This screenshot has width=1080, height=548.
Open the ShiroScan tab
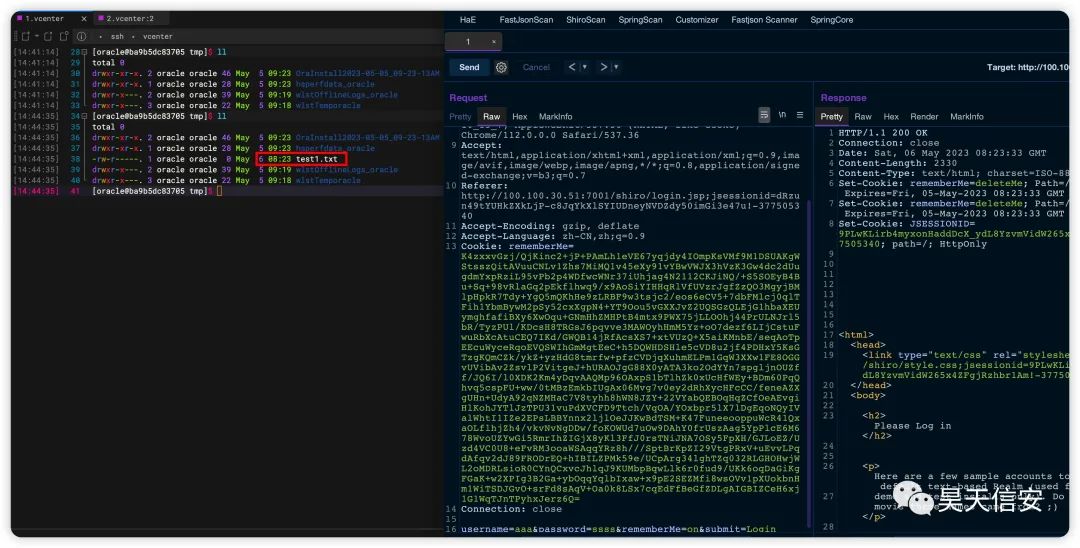[585, 20]
